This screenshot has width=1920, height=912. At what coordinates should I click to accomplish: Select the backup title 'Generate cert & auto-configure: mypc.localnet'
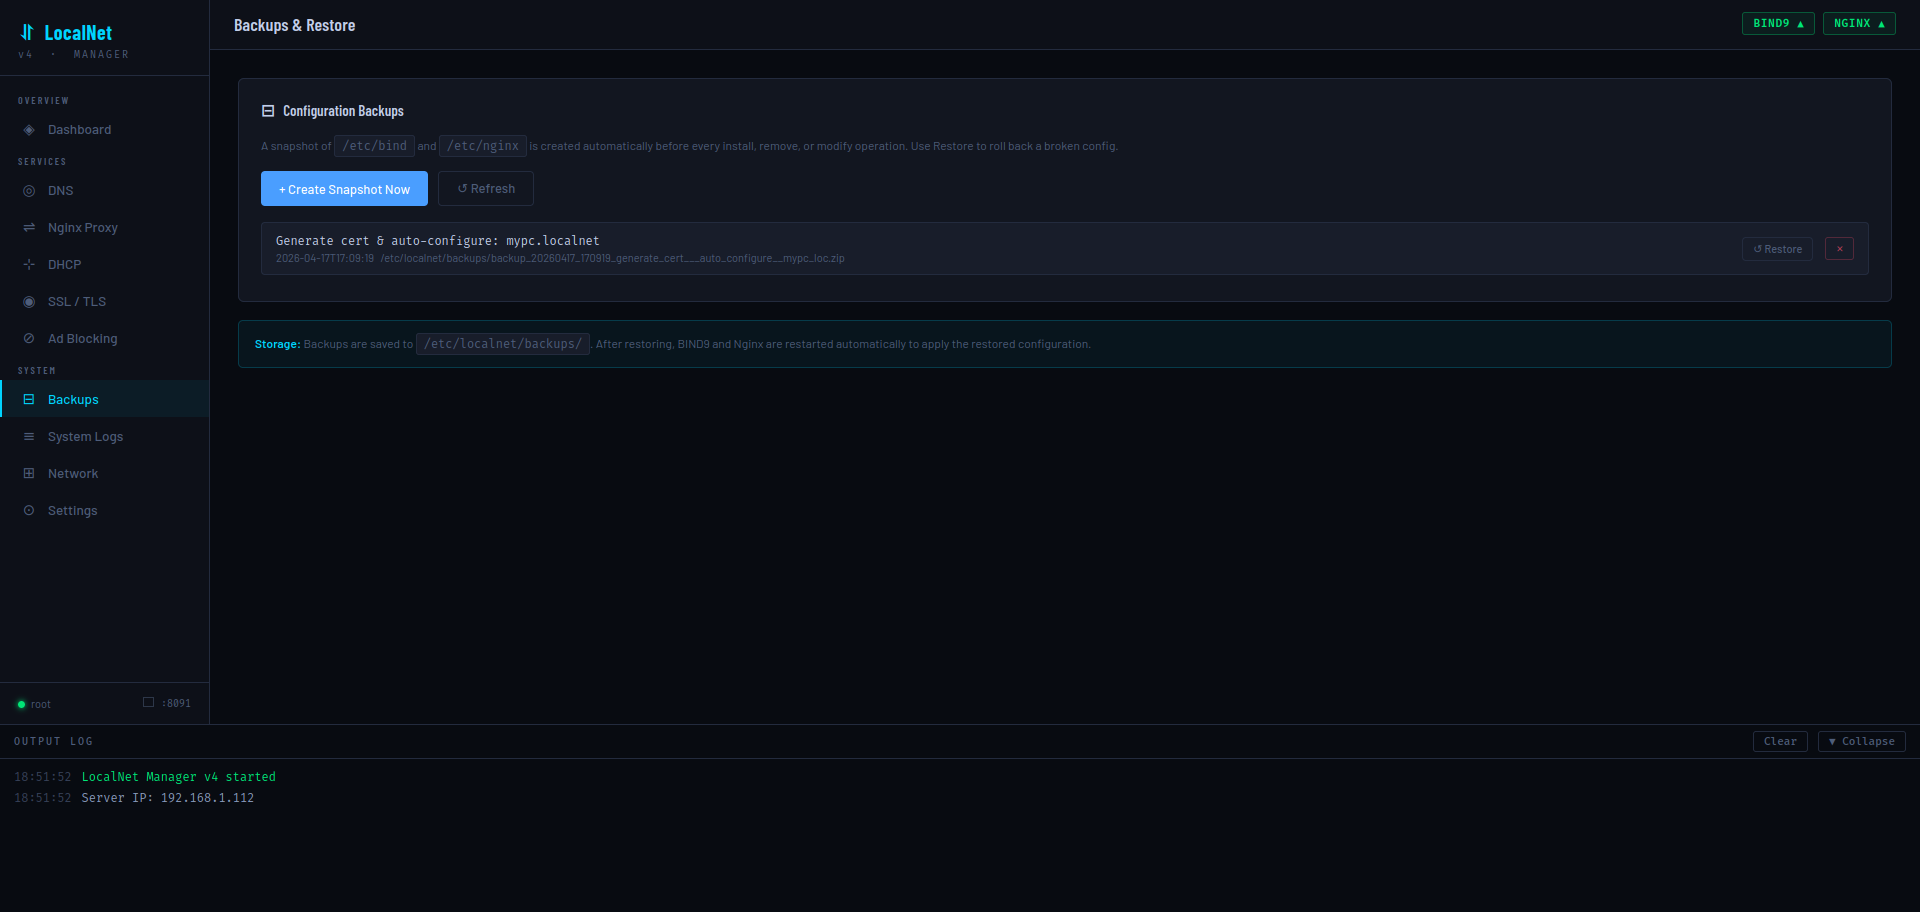(438, 241)
